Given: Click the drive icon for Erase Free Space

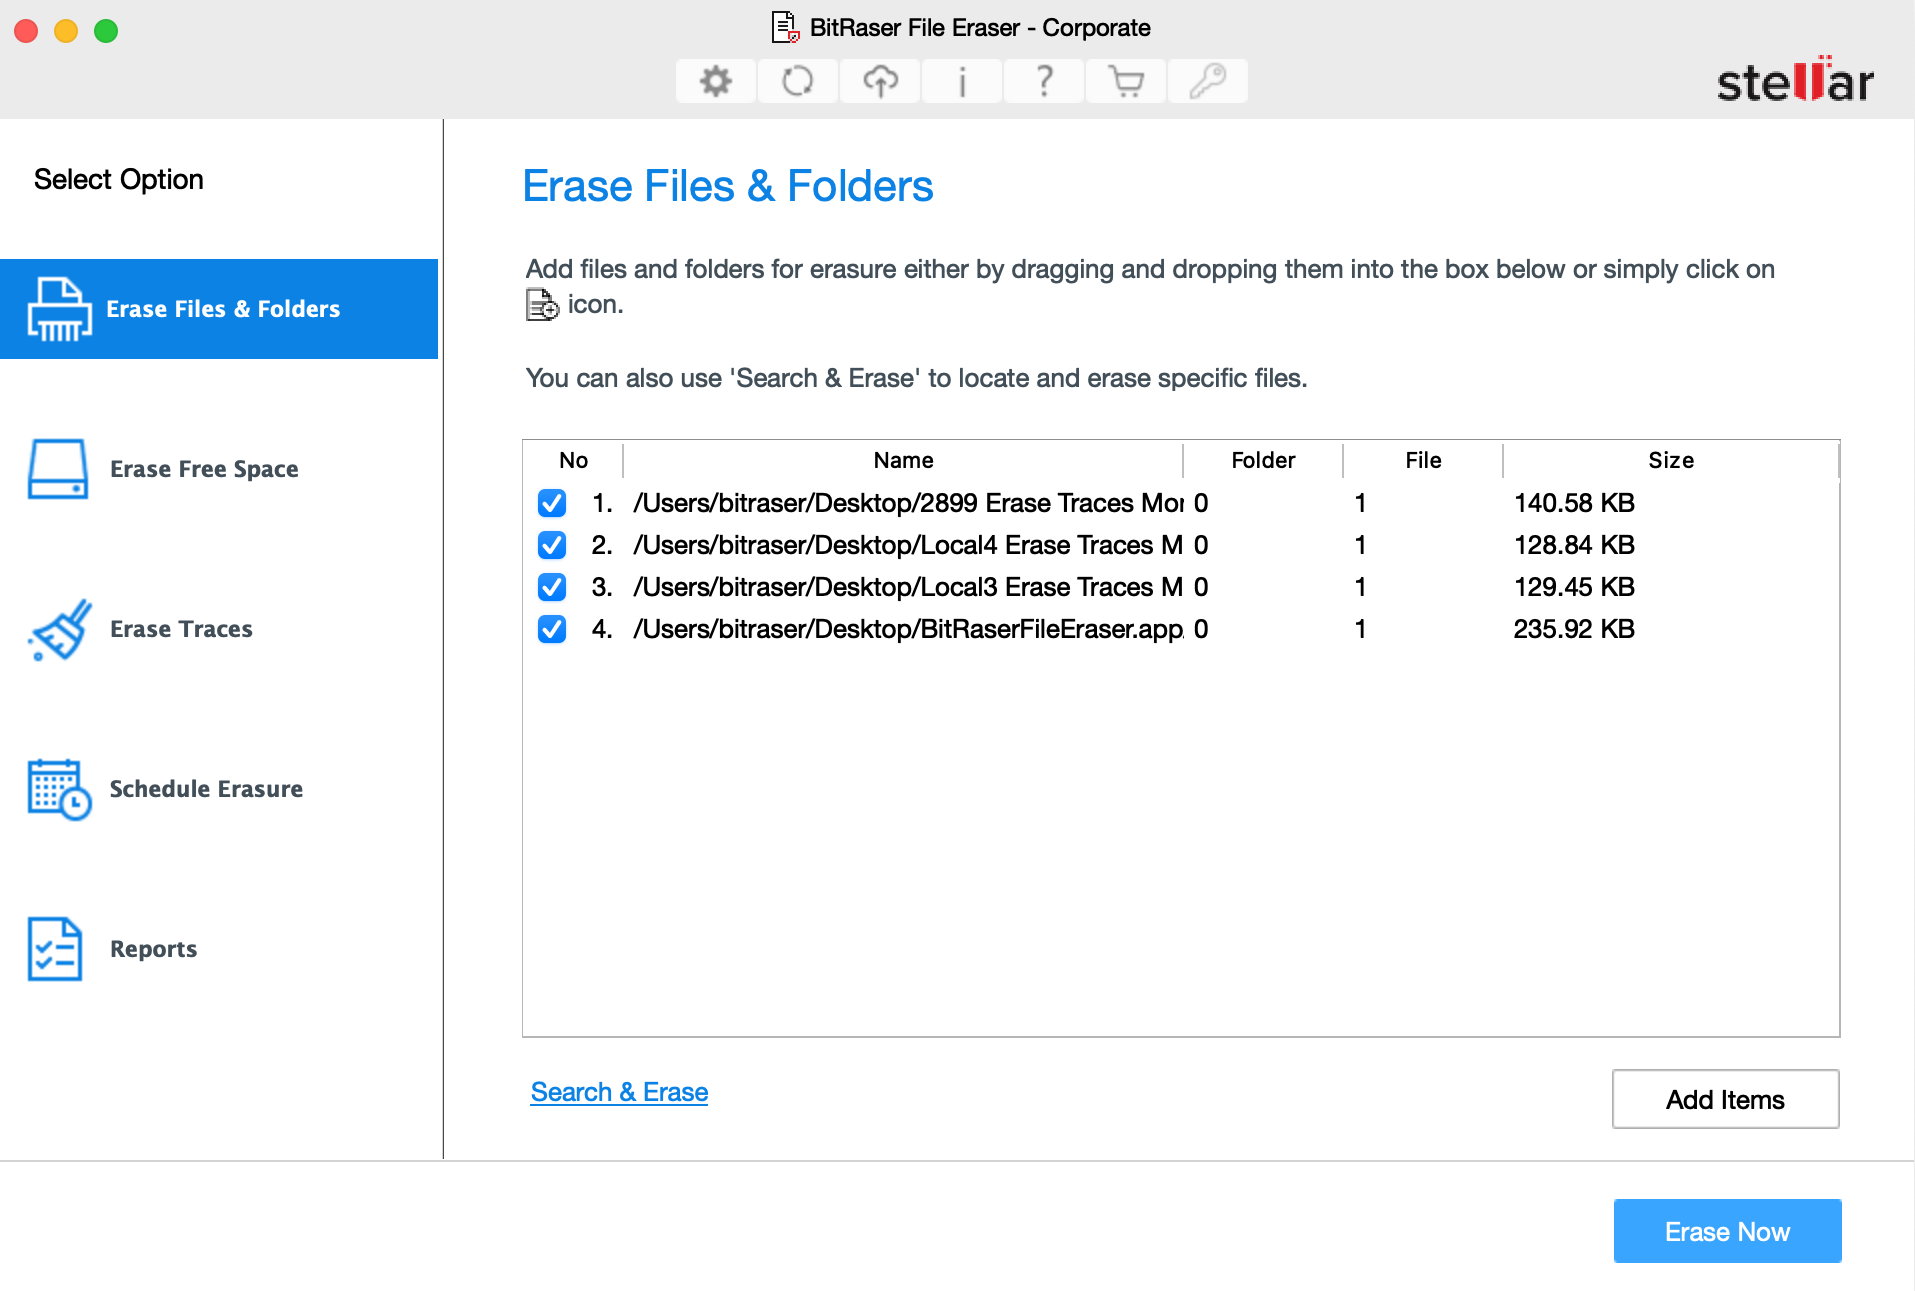Looking at the screenshot, I should point(58,469).
